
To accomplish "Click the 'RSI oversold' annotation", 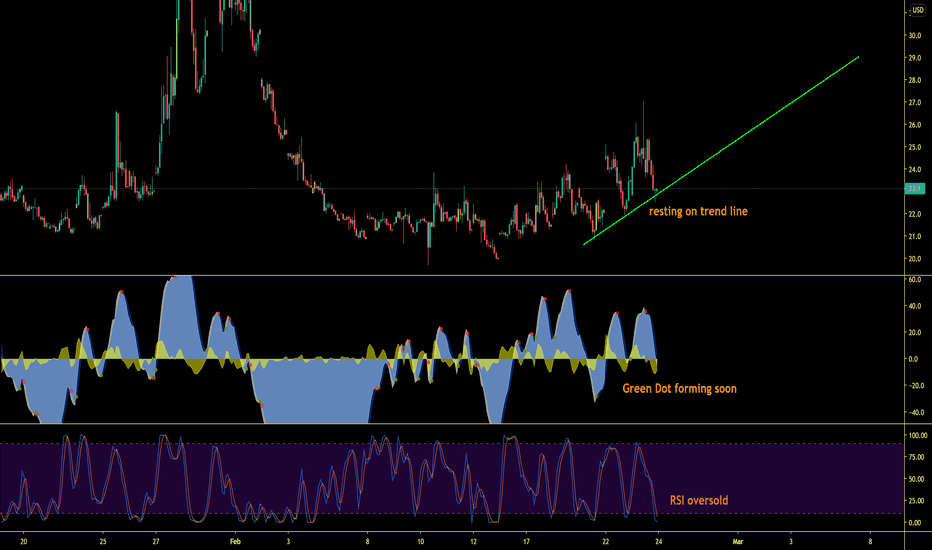I will 699,500.
